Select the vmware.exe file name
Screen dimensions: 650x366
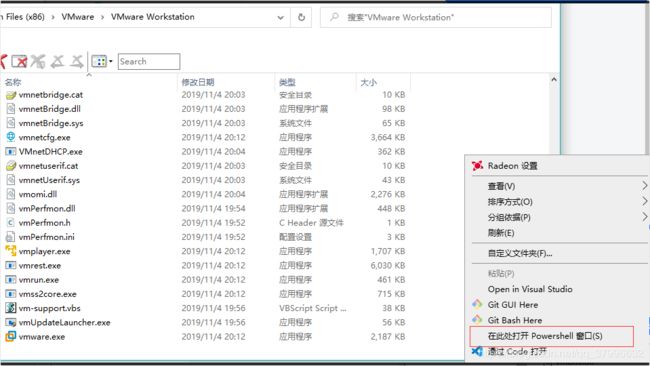pos(42,337)
